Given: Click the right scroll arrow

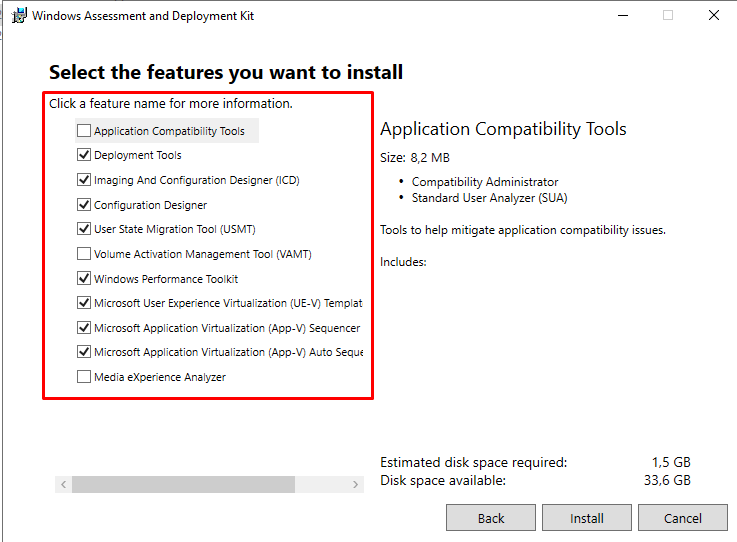Looking at the screenshot, I should point(355,484).
